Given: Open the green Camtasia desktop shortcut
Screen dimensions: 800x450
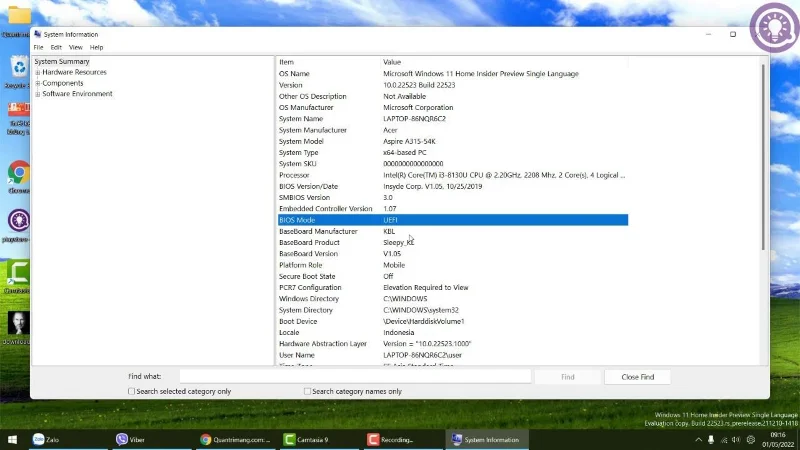Looking at the screenshot, I should tap(18, 273).
